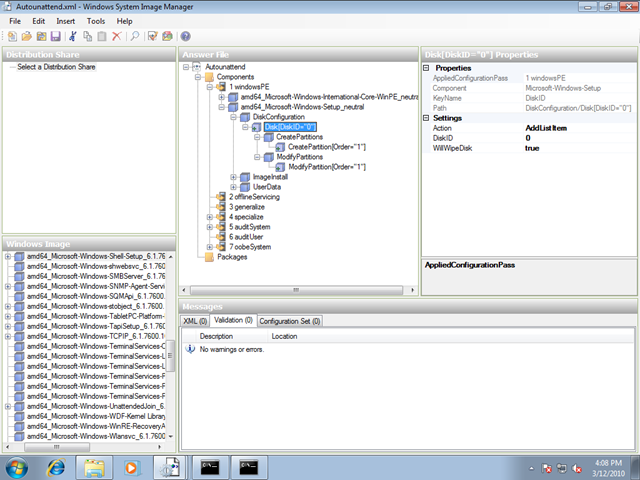Collapse the DiskConfiguration node

tap(233, 117)
